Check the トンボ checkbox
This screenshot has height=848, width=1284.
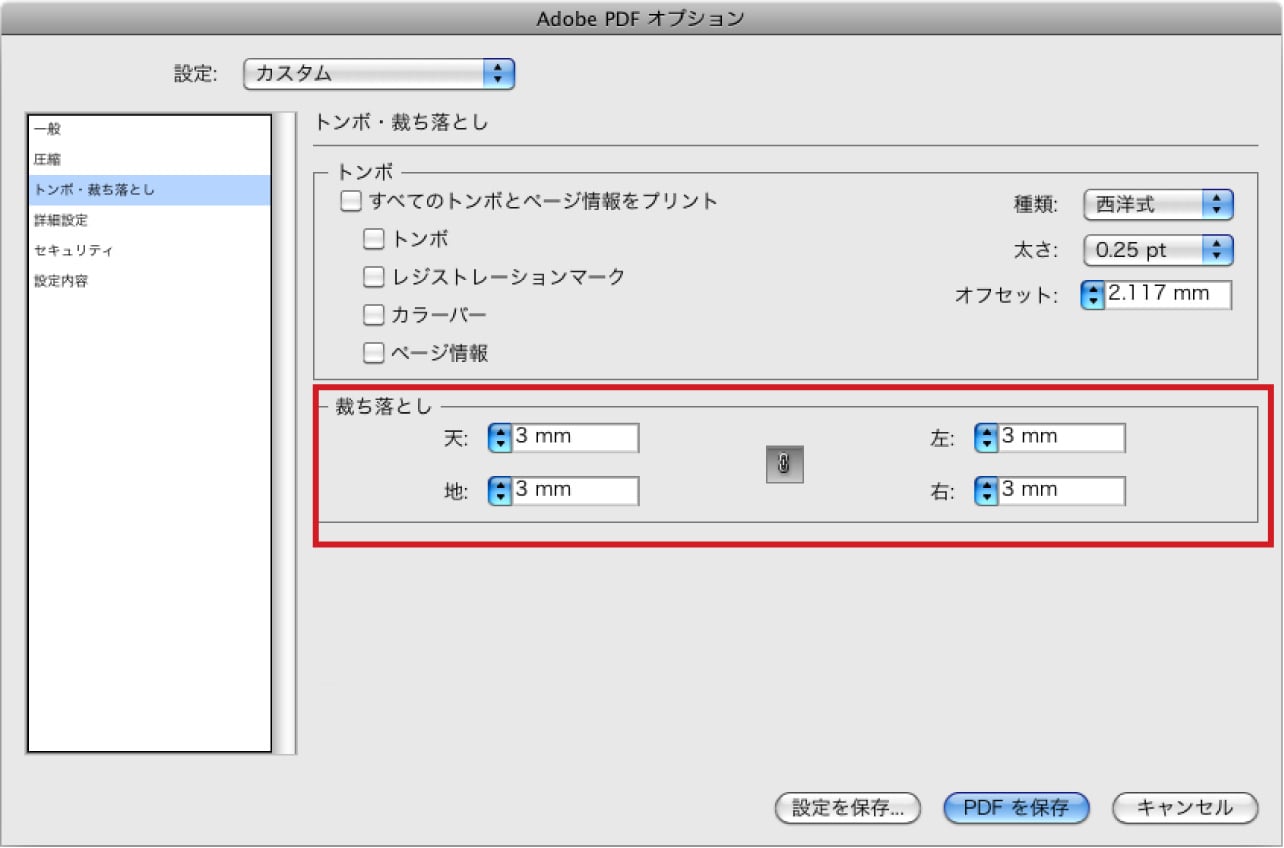(373, 238)
